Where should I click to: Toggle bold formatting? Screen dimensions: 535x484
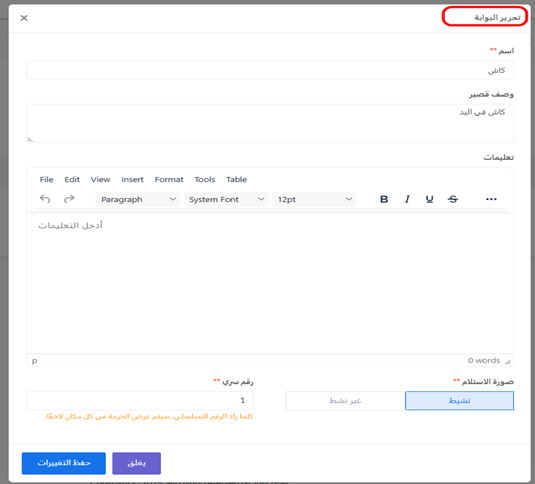[384, 199]
